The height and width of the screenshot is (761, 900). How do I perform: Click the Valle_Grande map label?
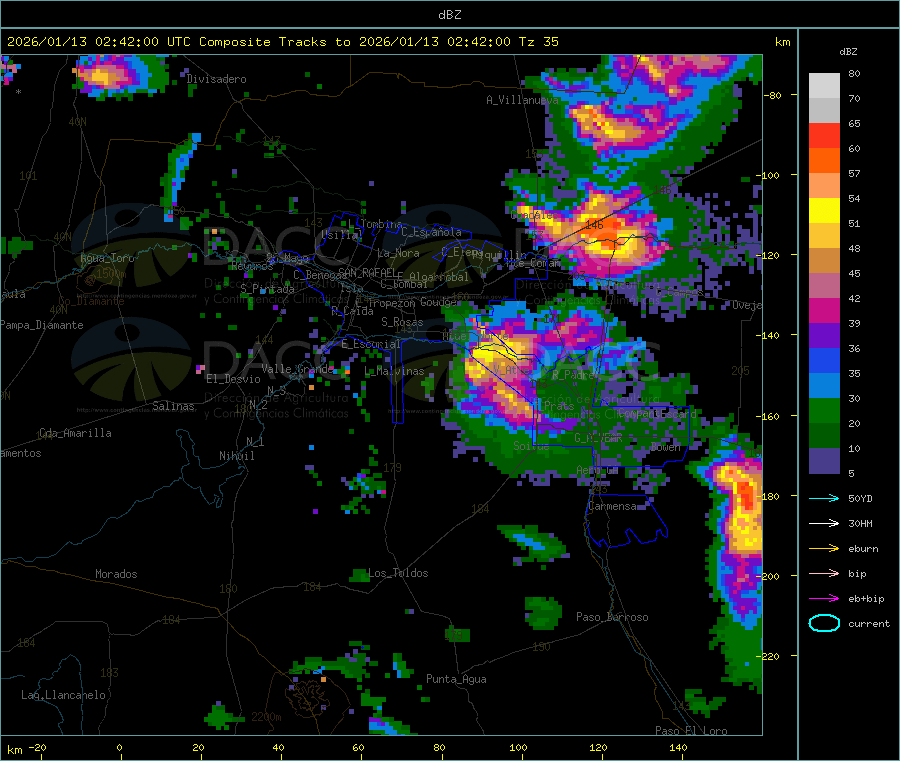(x=297, y=369)
